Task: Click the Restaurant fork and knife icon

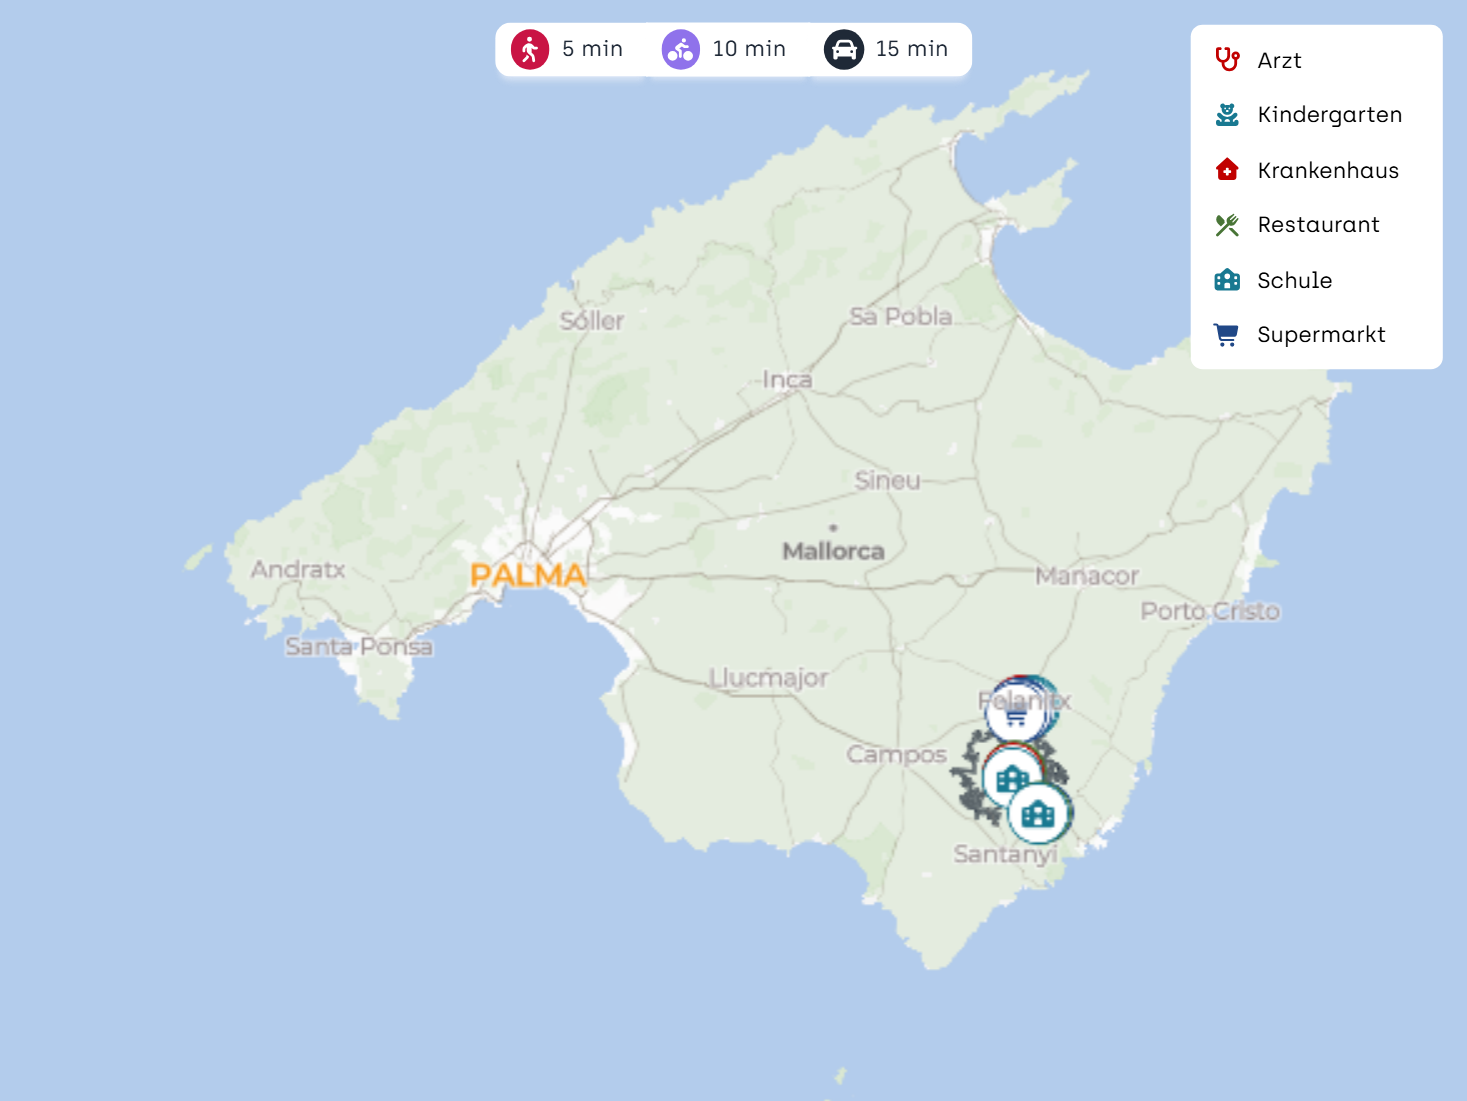Action: tap(1227, 225)
